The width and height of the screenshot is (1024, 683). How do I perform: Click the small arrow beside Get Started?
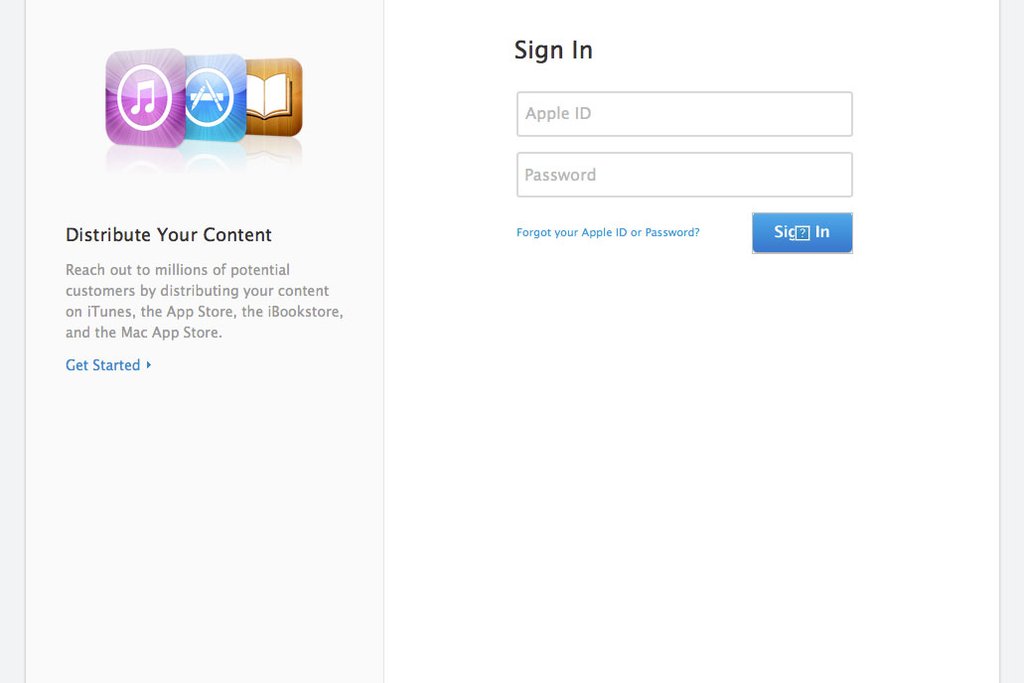pos(149,364)
